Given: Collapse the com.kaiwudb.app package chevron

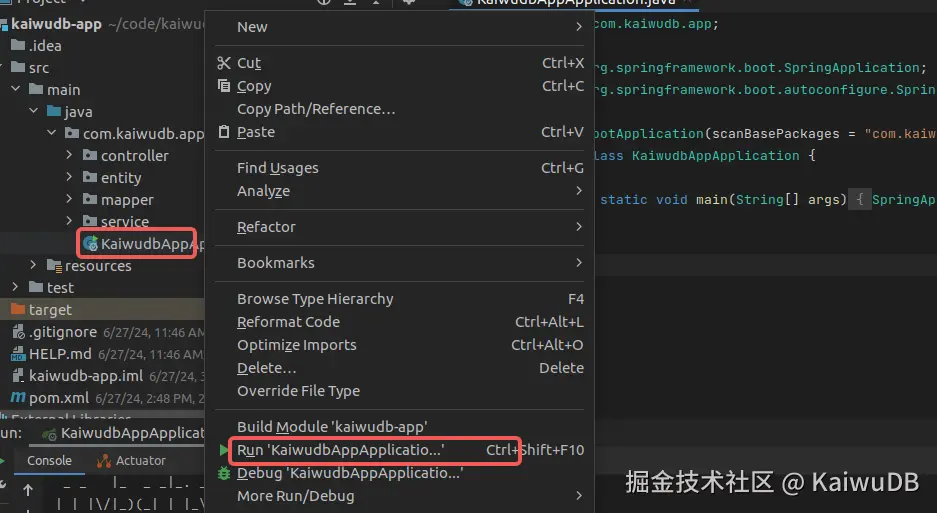Looking at the screenshot, I should 51,133.
